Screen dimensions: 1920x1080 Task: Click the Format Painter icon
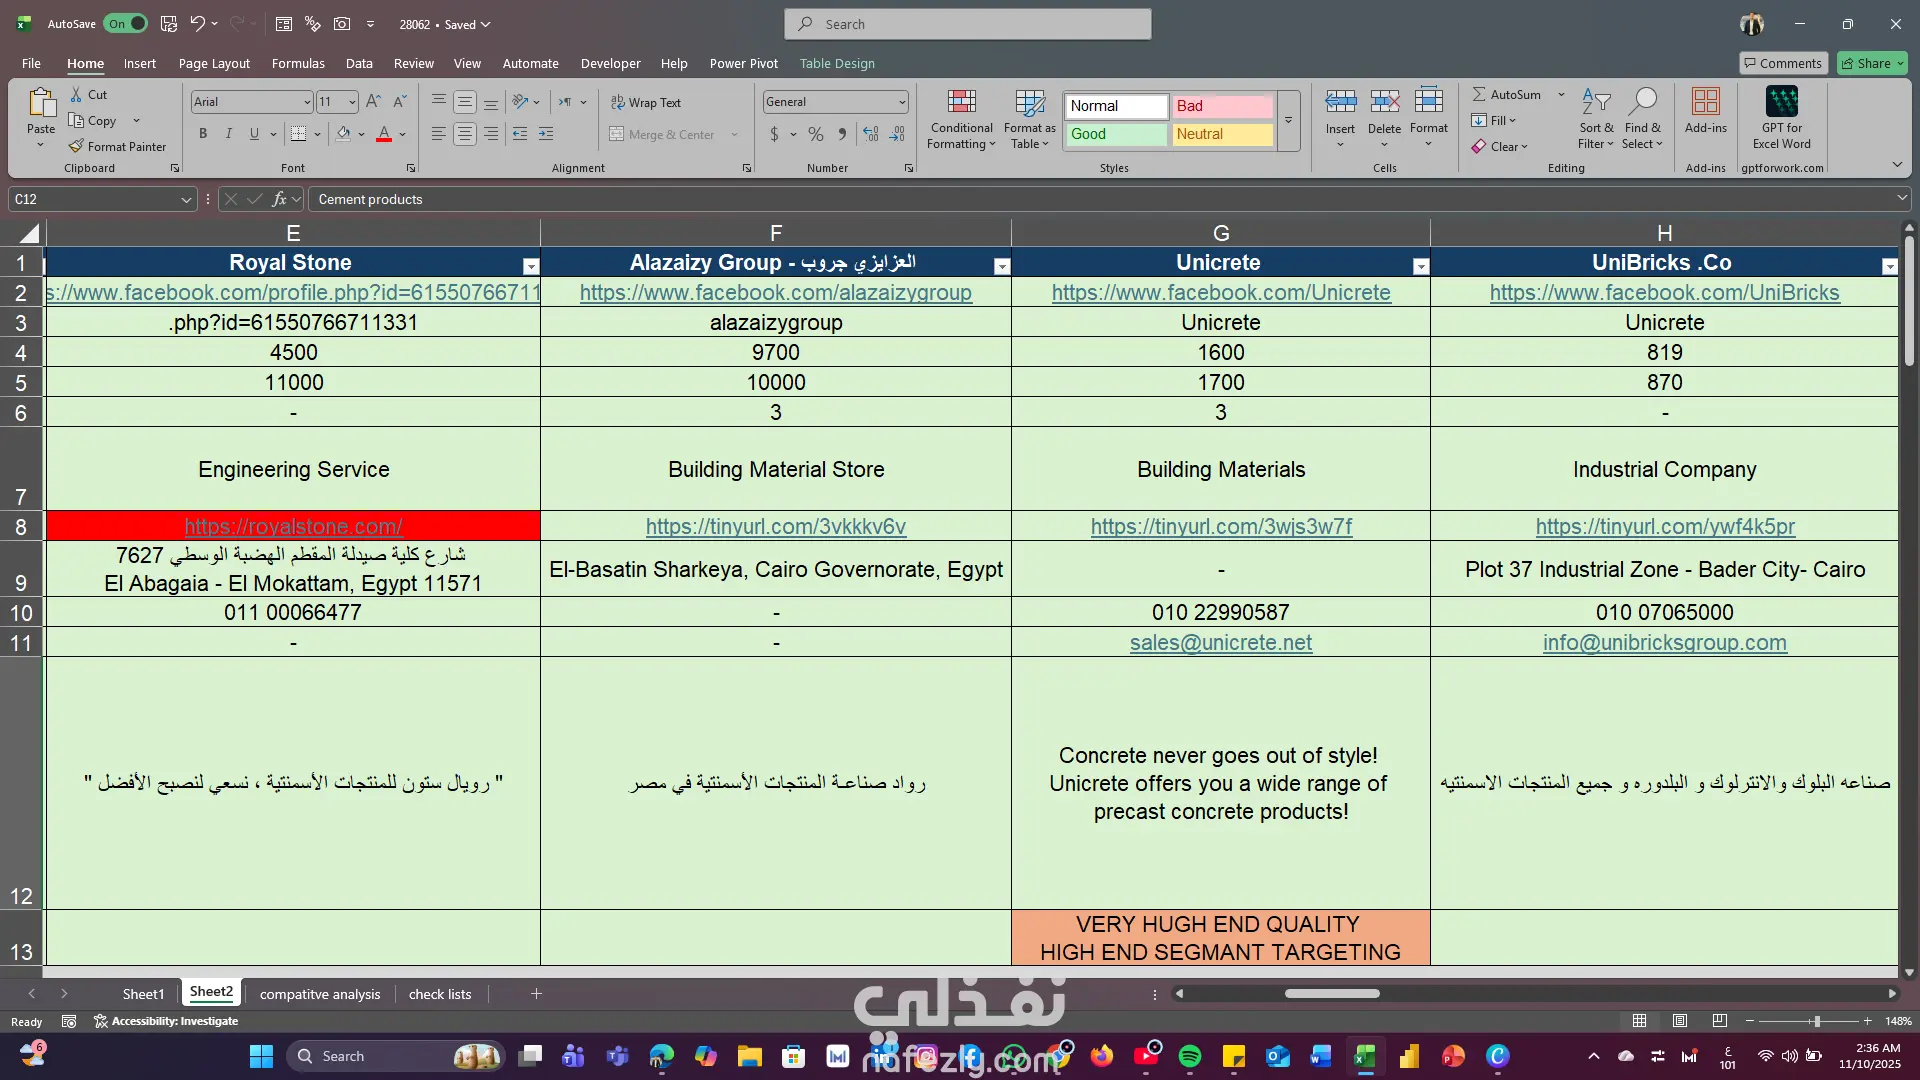pyautogui.click(x=76, y=146)
